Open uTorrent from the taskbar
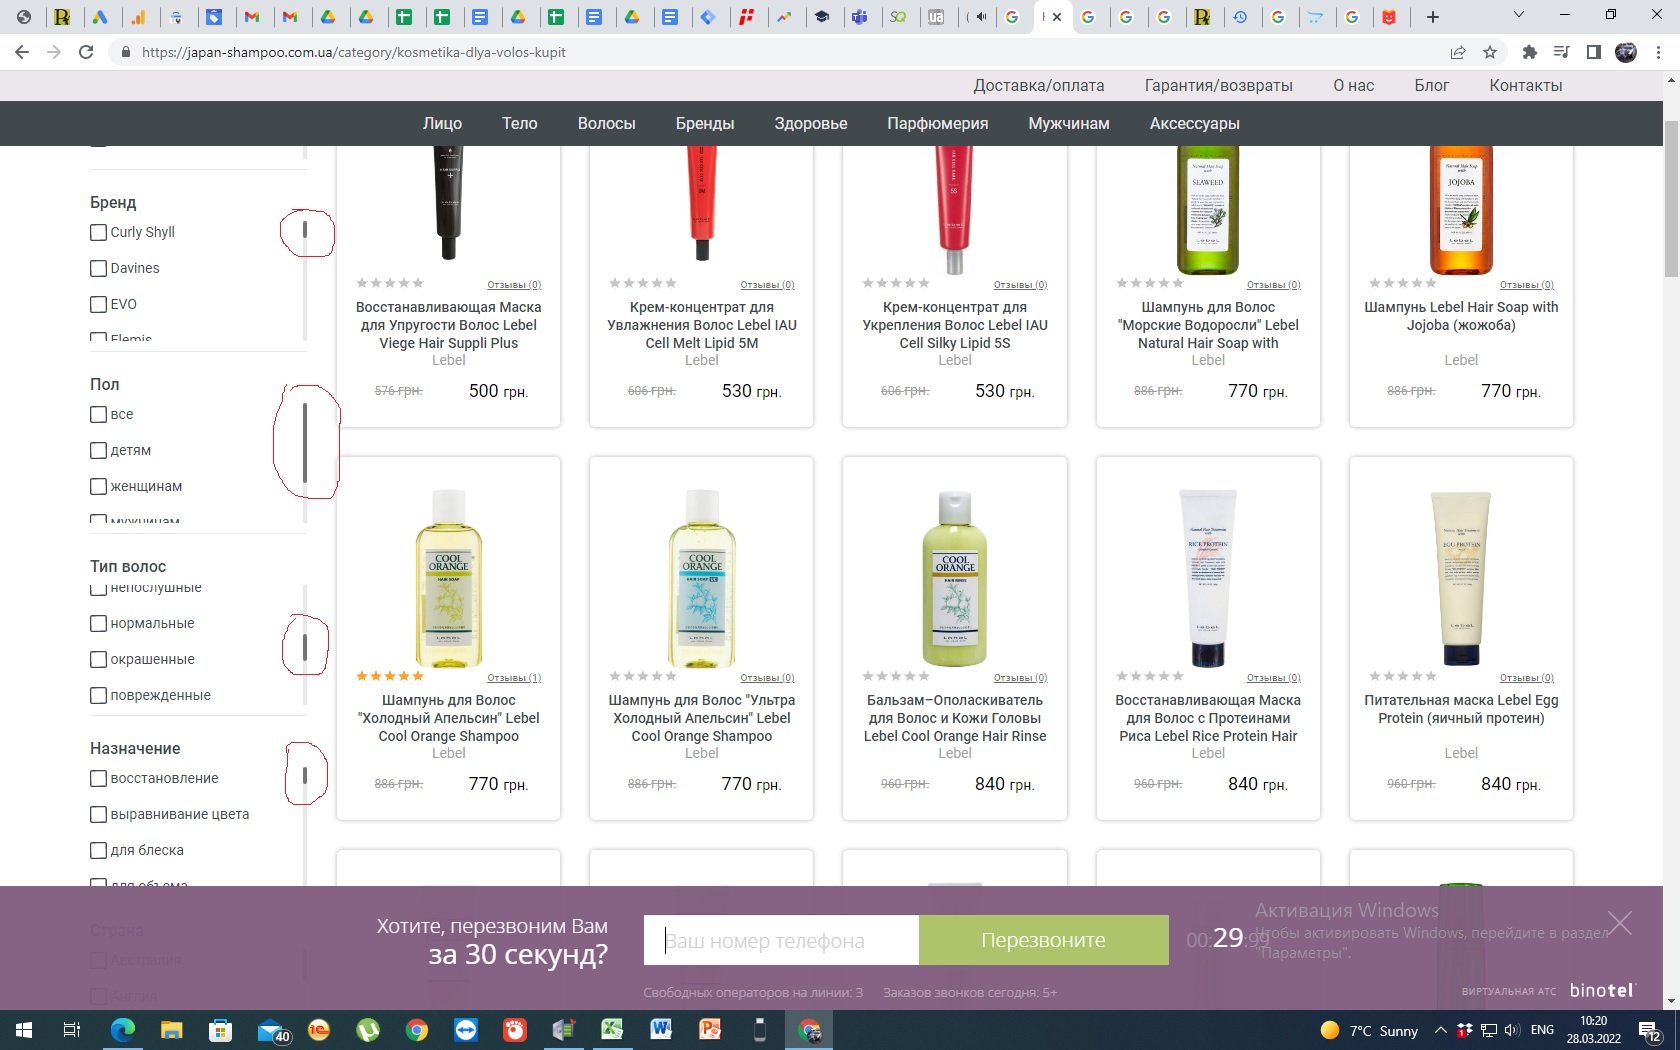Image resolution: width=1680 pixels, height=1050 pixels. [x=368, y=1030]
